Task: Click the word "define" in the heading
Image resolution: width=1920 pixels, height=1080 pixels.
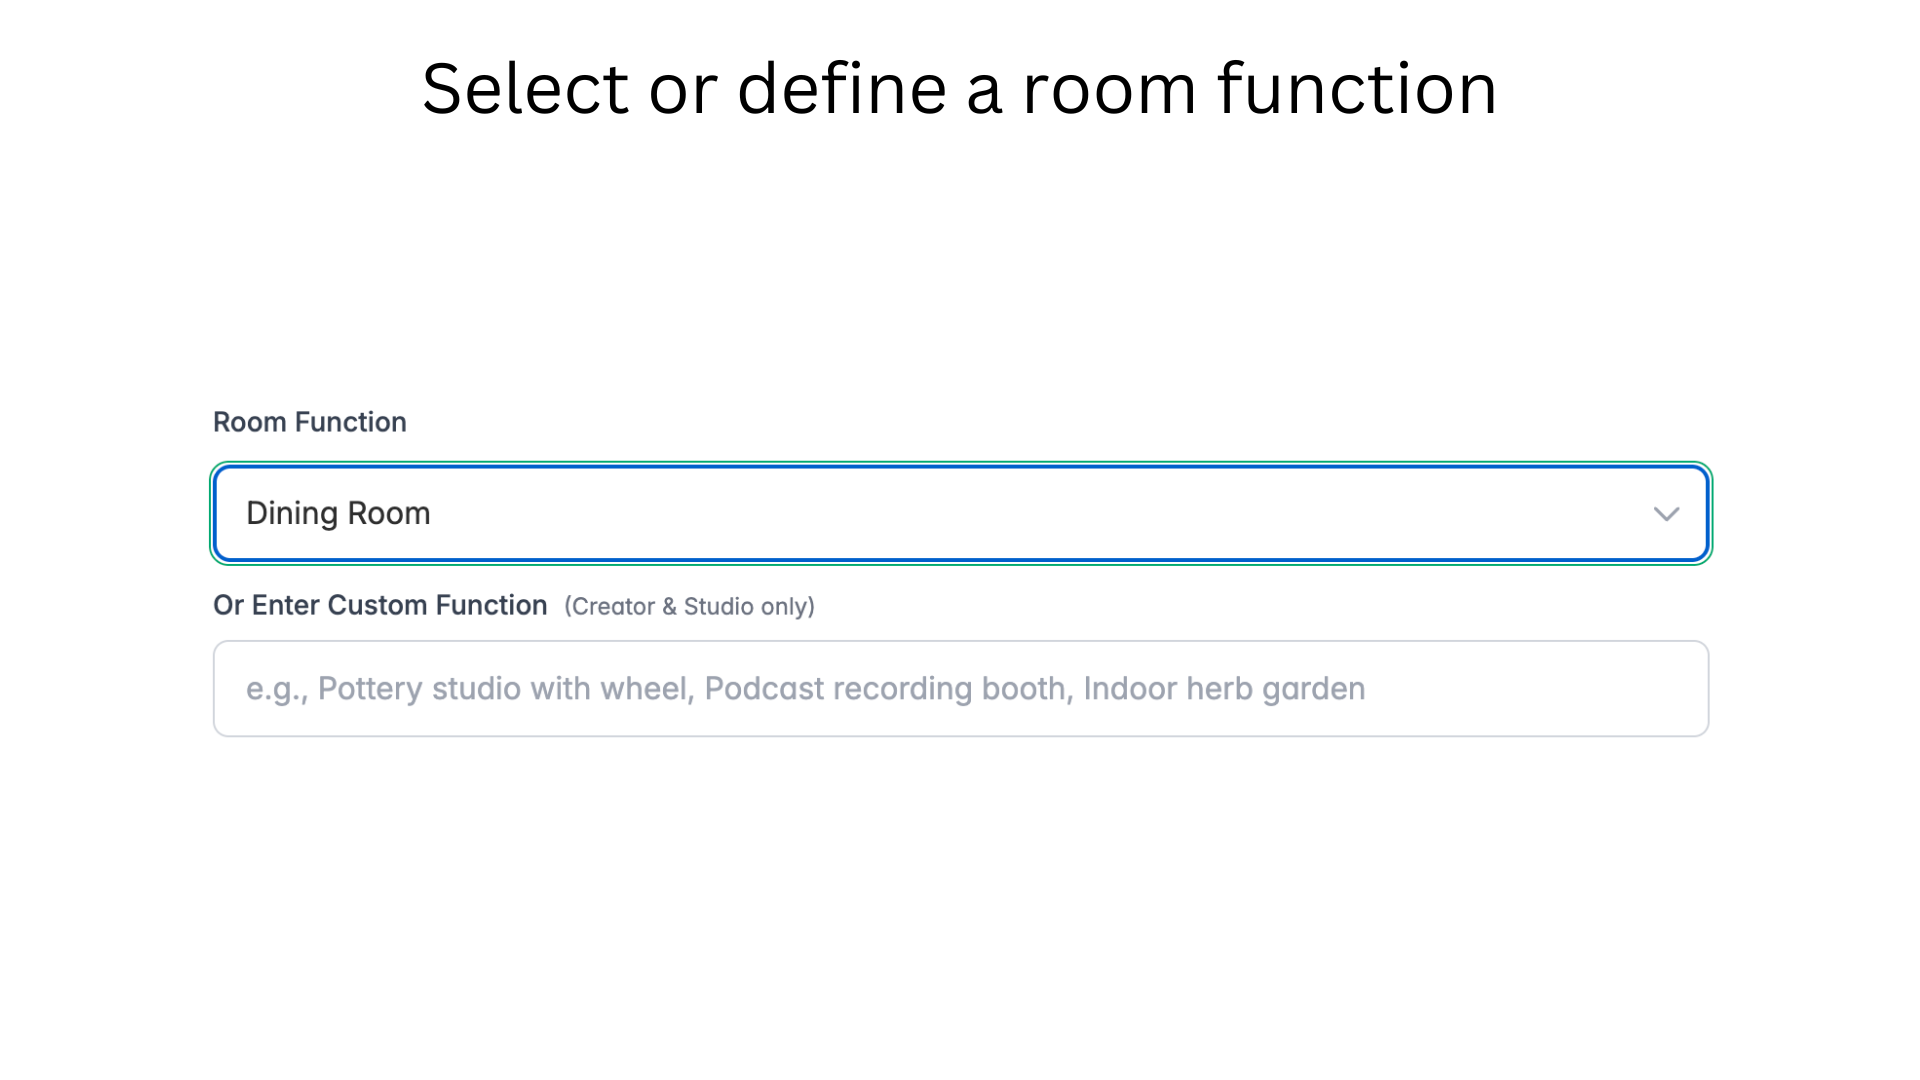Action: pos(842,89)
